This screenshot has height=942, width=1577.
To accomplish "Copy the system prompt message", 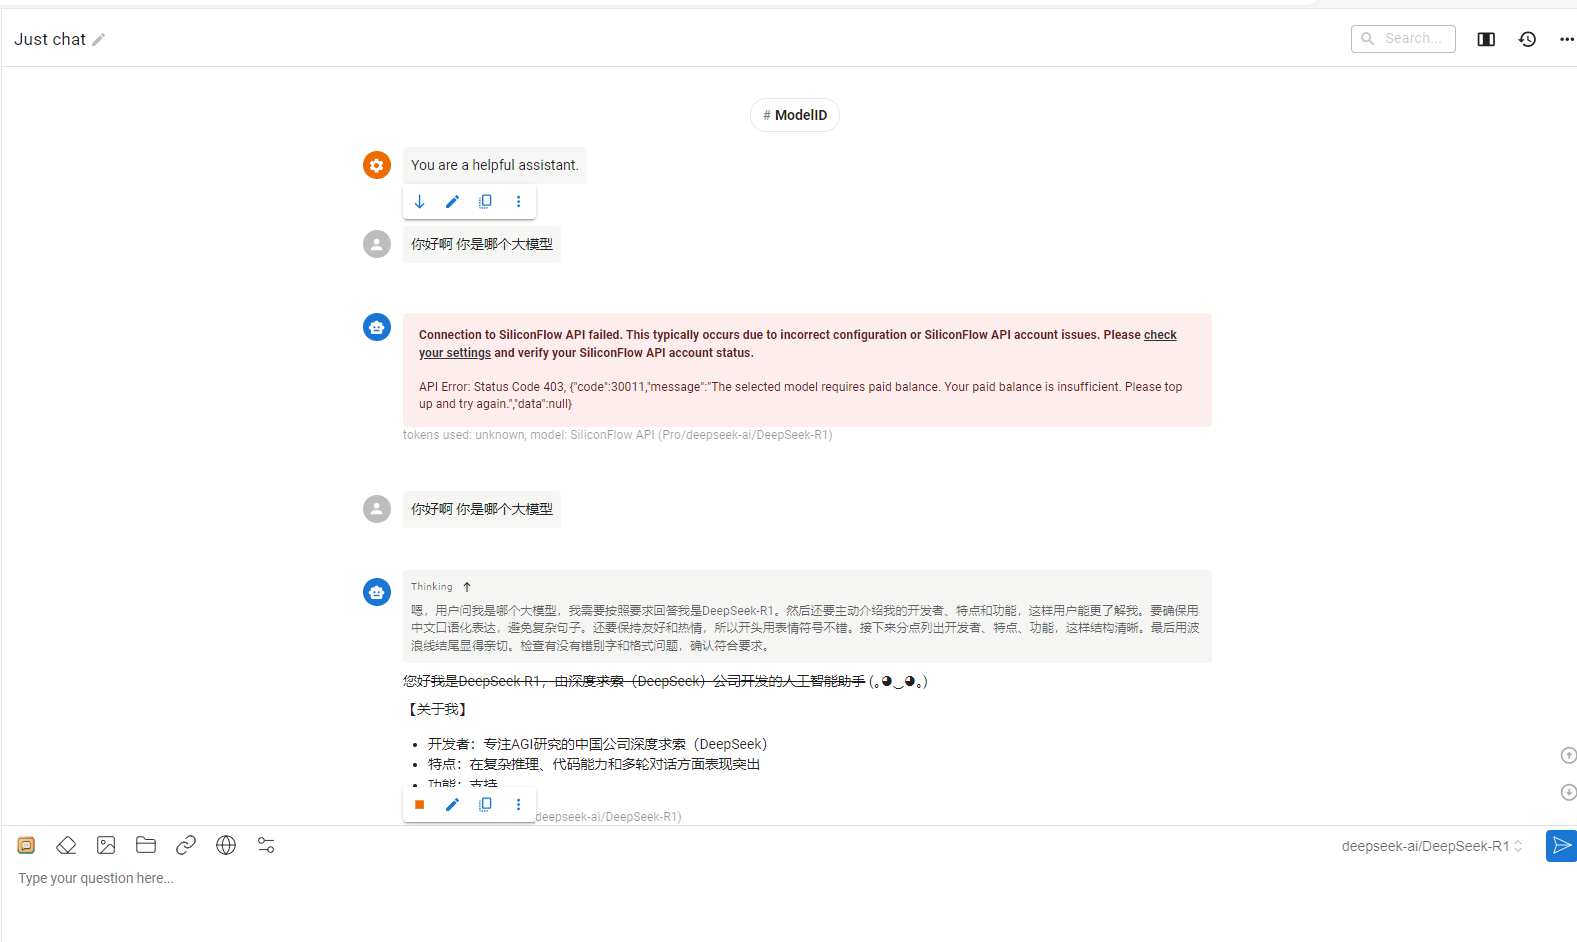I will point(485,202).
